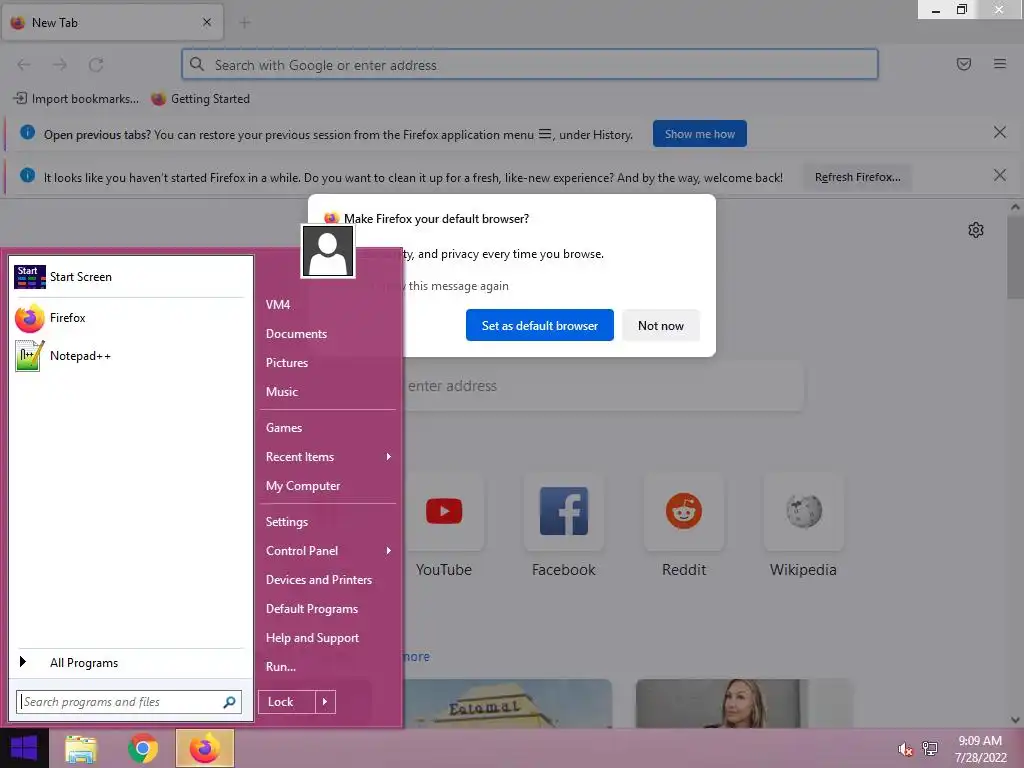Open the Firefox application menu

coord(1000,64)
